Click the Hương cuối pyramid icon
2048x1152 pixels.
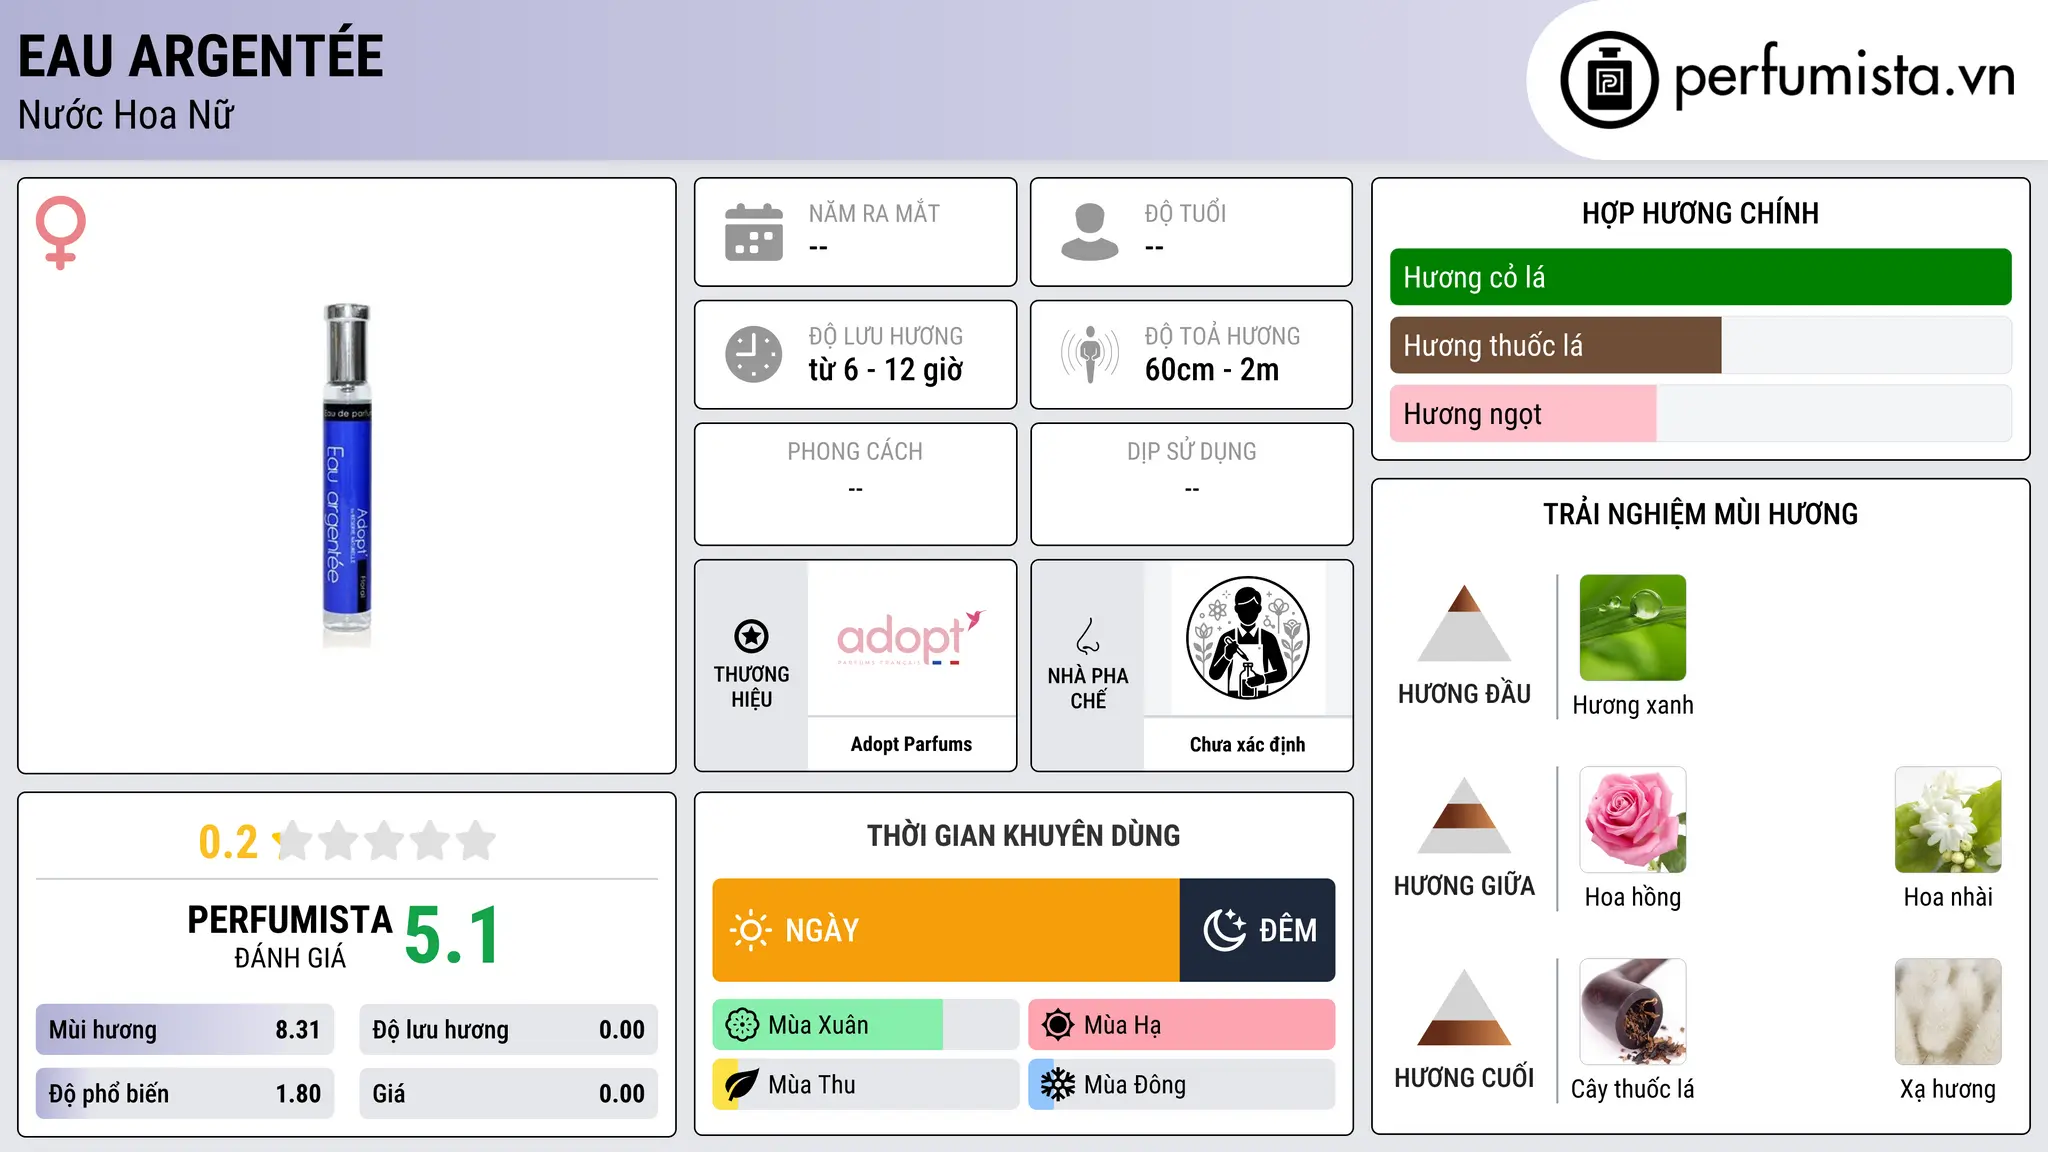[1464, 1007]
